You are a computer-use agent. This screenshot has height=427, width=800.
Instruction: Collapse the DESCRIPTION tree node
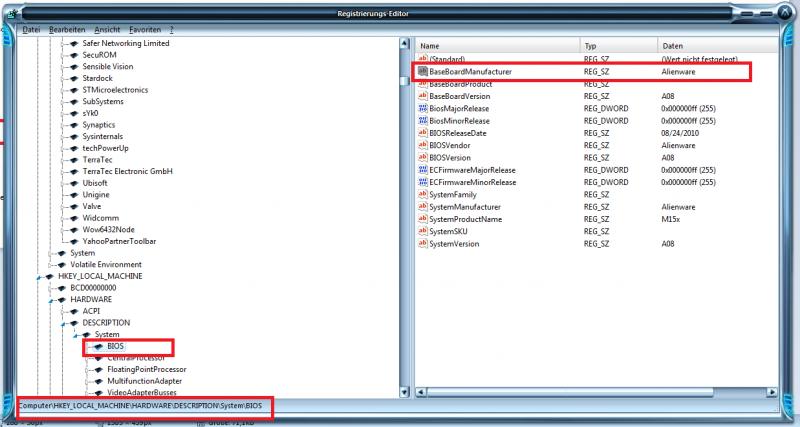point(63,323)
